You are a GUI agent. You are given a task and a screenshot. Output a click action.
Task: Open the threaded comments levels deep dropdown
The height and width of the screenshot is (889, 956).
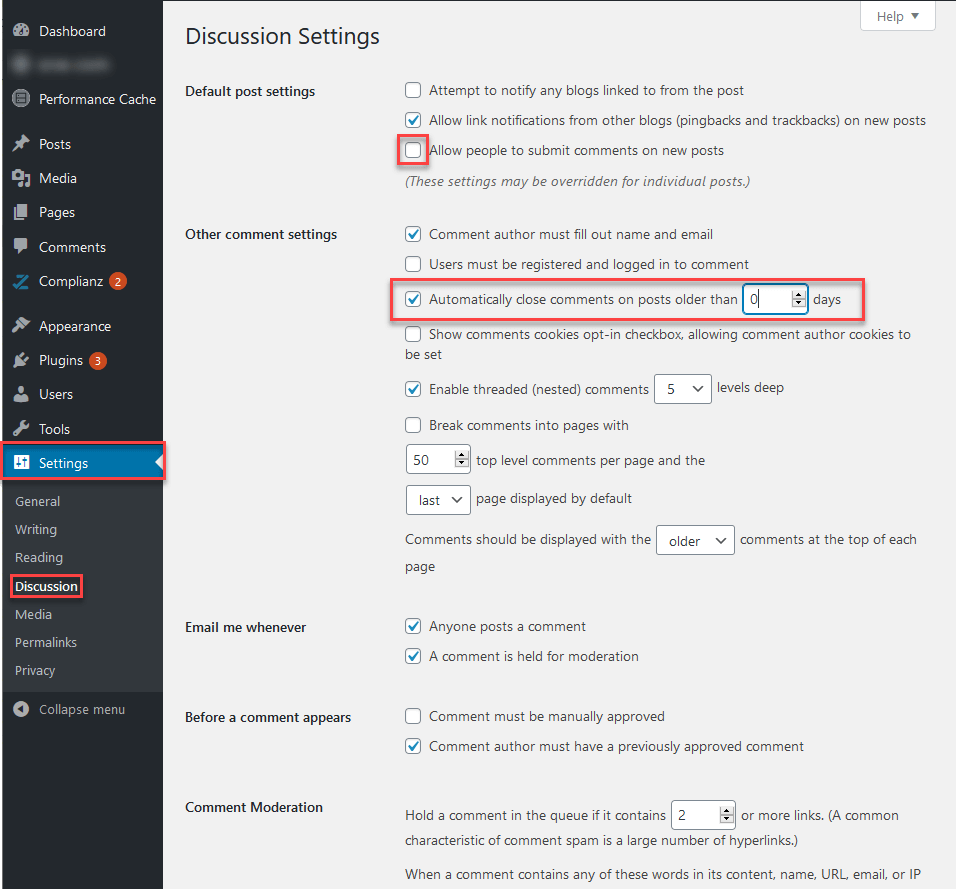click(x=683, y=389)
